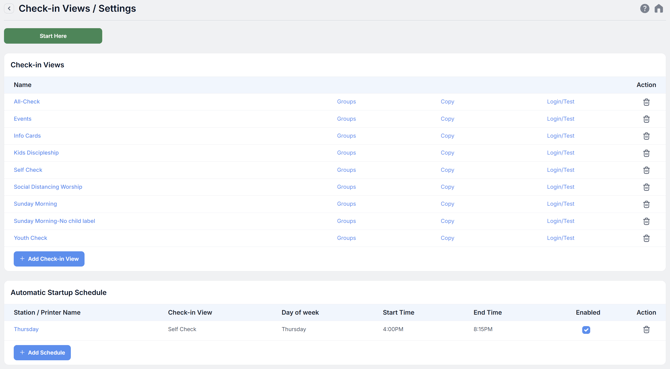Click Login/Test for Events

561,119
